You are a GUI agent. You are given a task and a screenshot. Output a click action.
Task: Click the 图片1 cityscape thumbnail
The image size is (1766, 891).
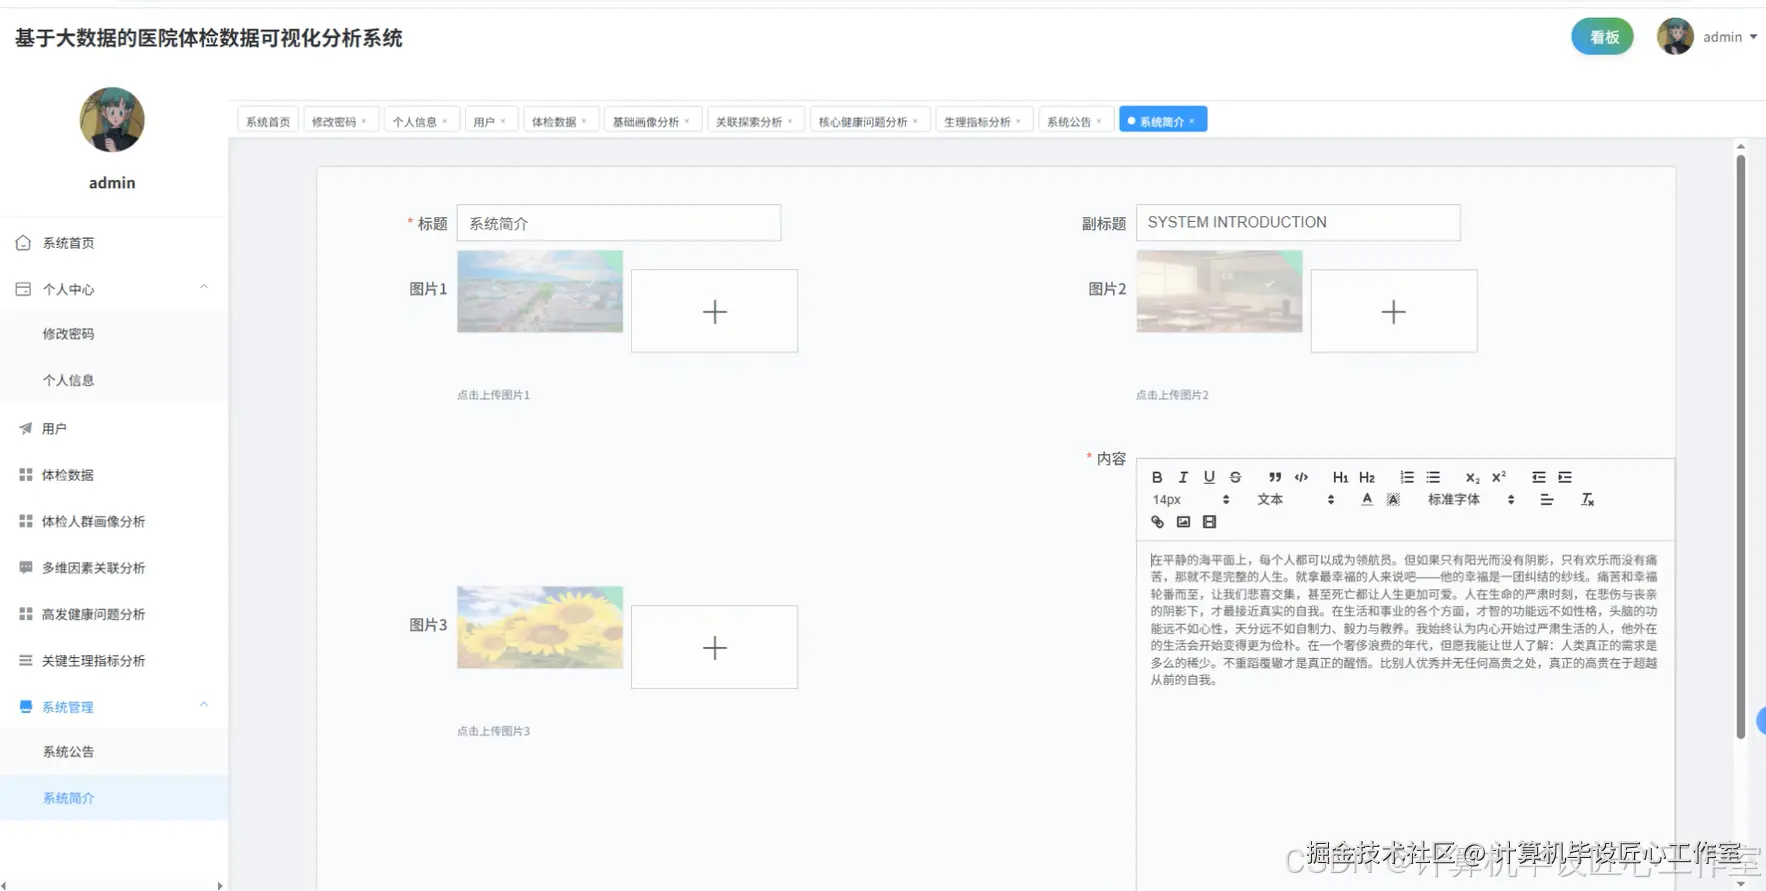(540, 291)
